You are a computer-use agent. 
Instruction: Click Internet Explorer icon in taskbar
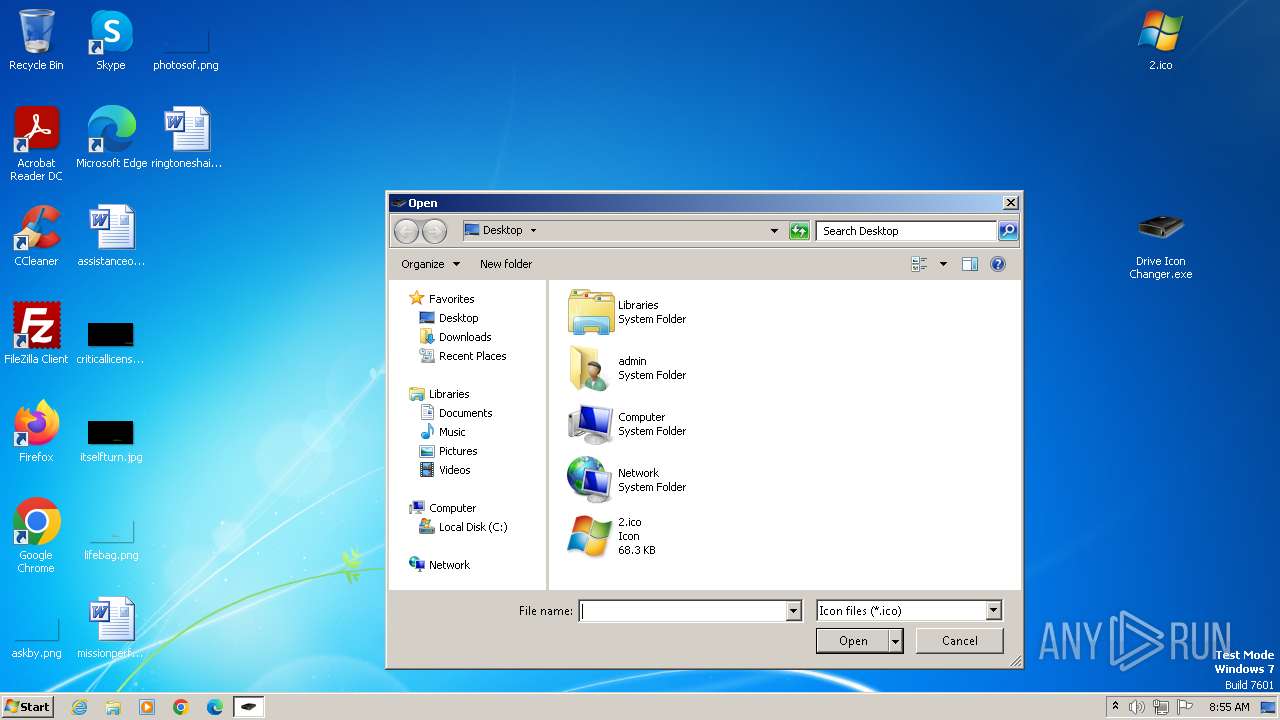click(x=79, y=707)
